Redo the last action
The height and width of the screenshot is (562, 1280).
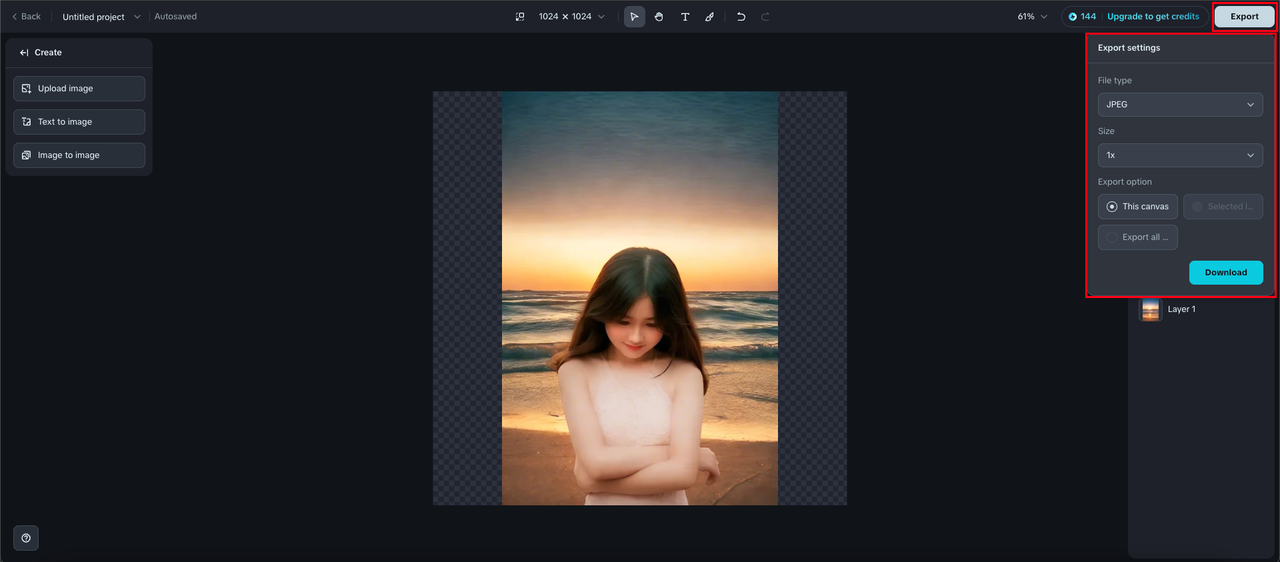(766, 17)
